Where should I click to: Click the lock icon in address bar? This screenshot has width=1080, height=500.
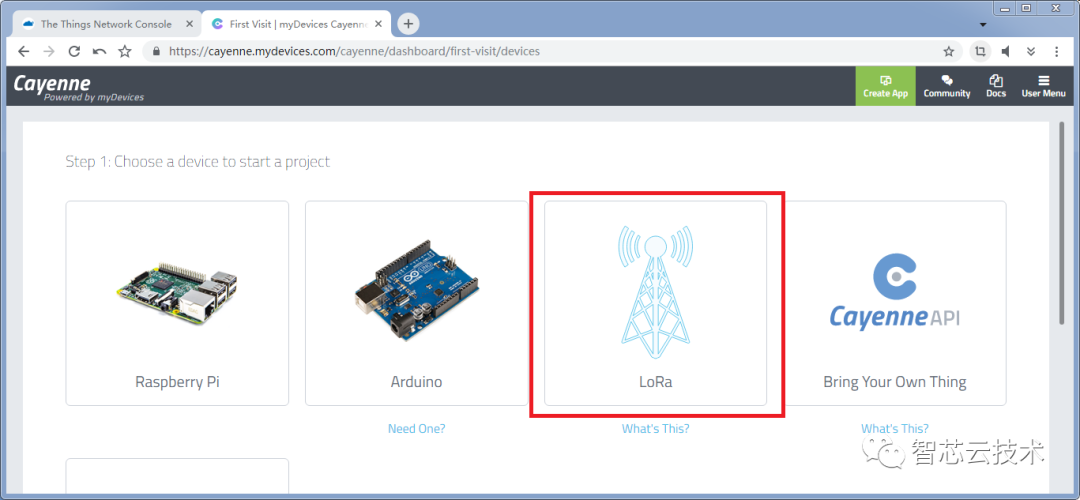156,52
